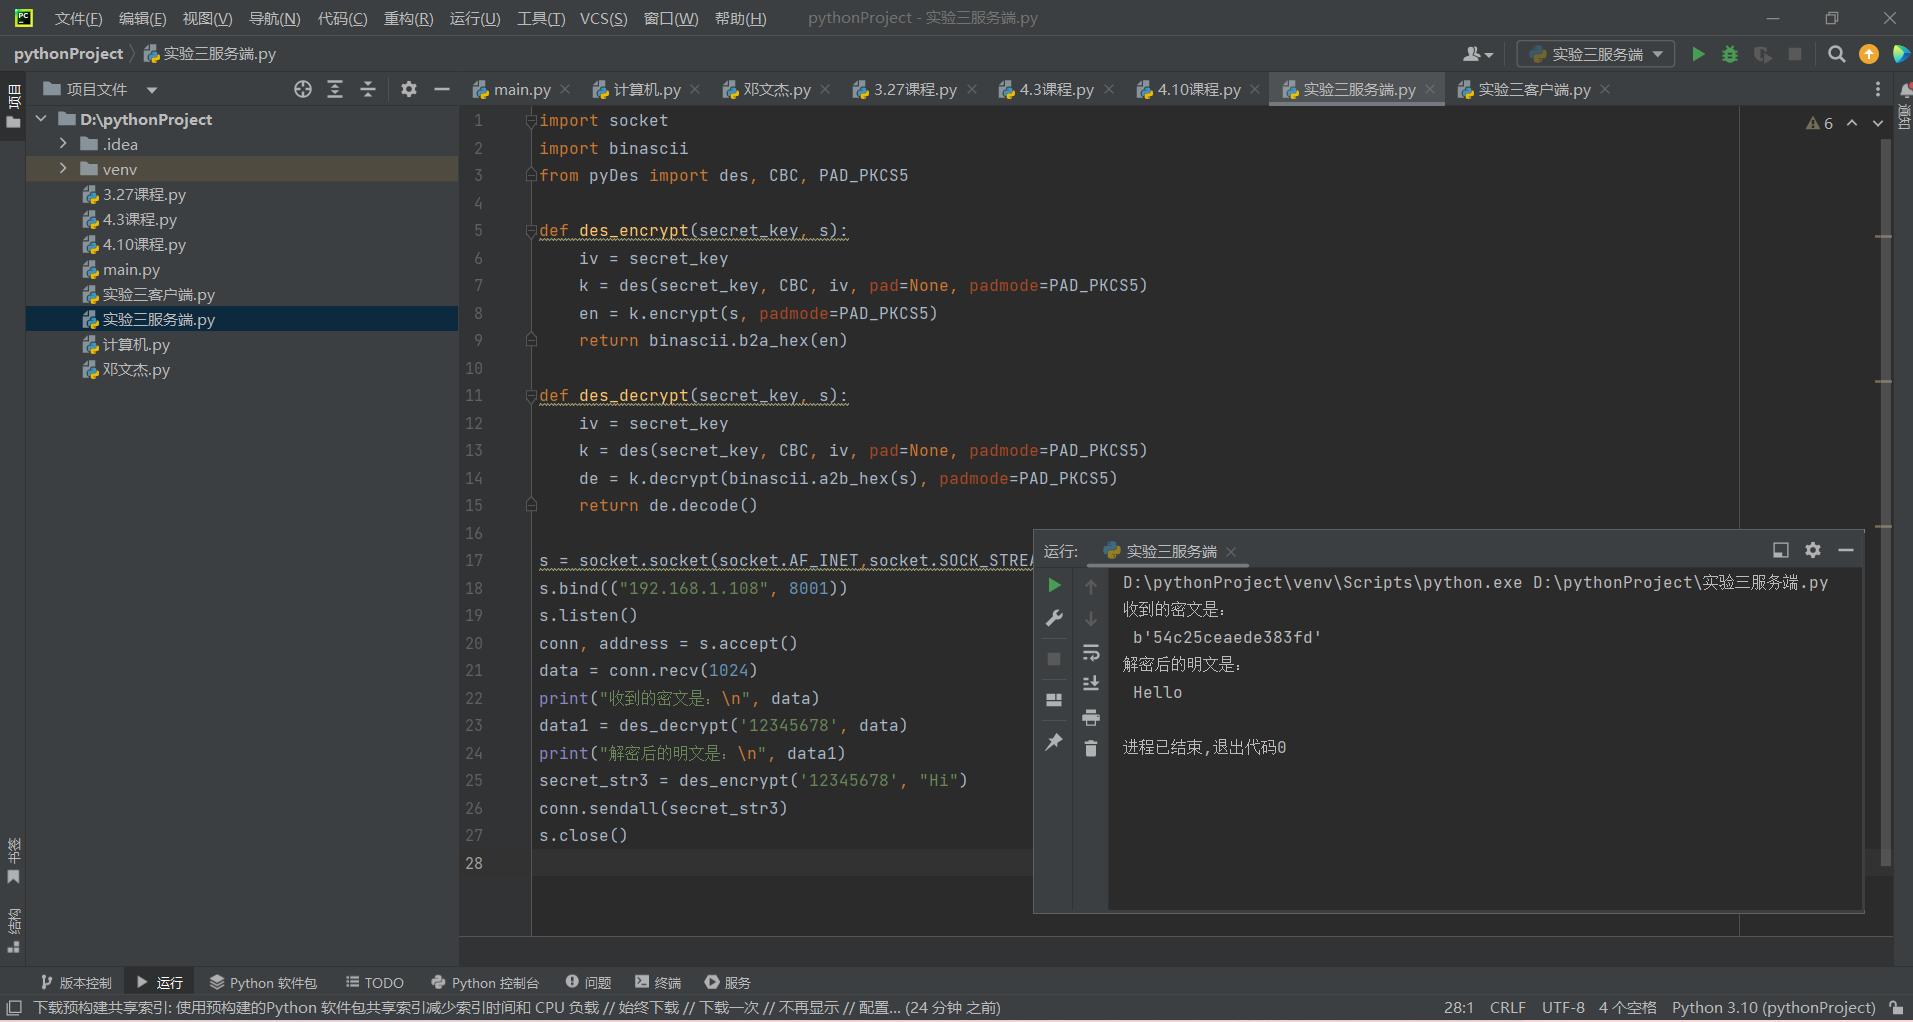This screenshot has height=1022, width=1913.
Task: Expand the venv folder node
Action: (63, 169)
